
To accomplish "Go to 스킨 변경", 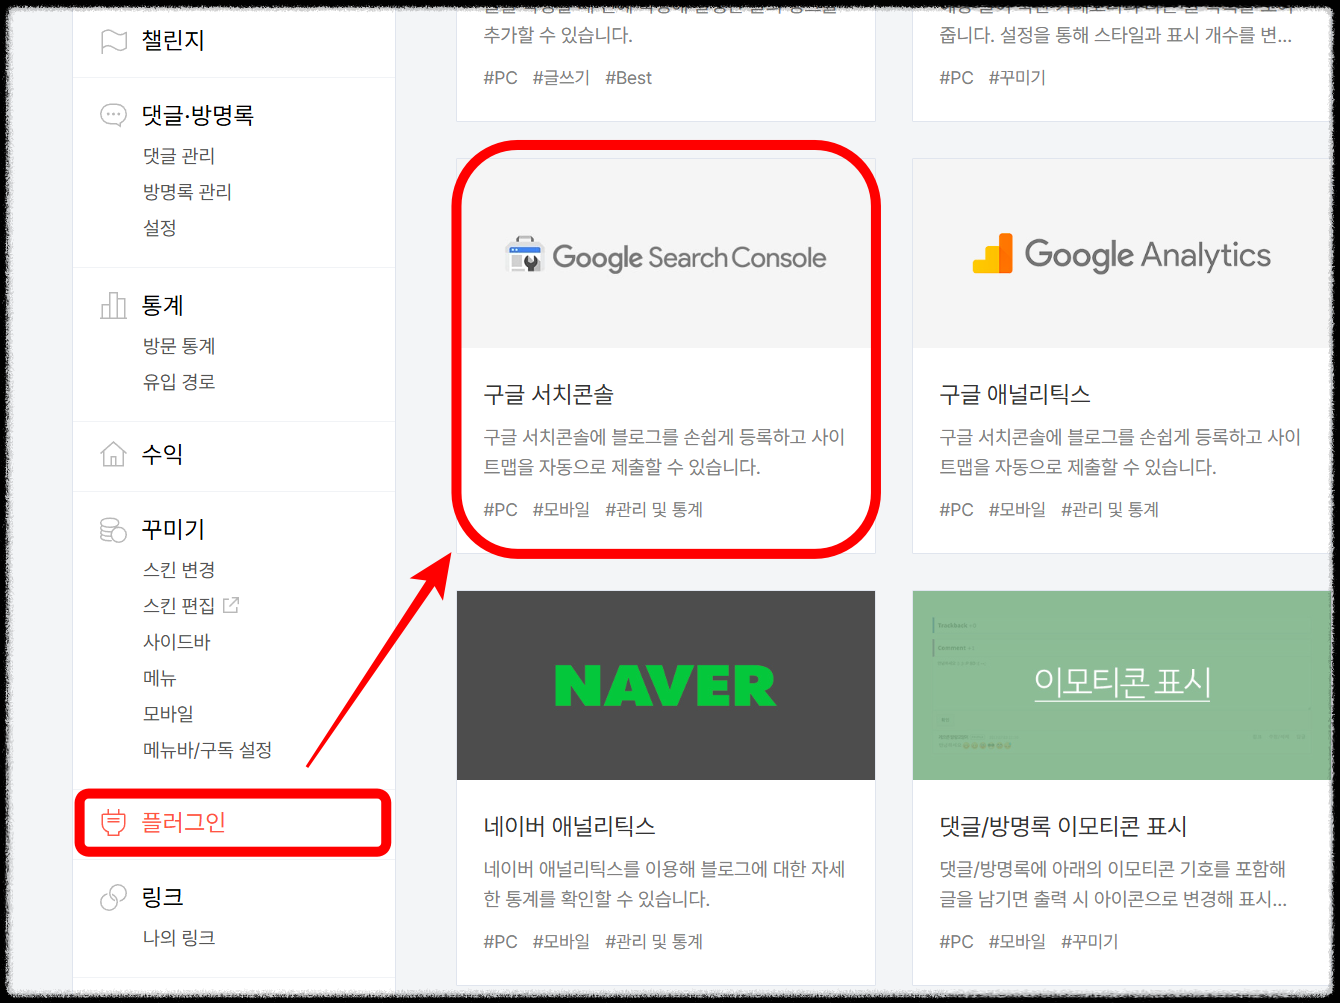I will [x=179, y=570].
